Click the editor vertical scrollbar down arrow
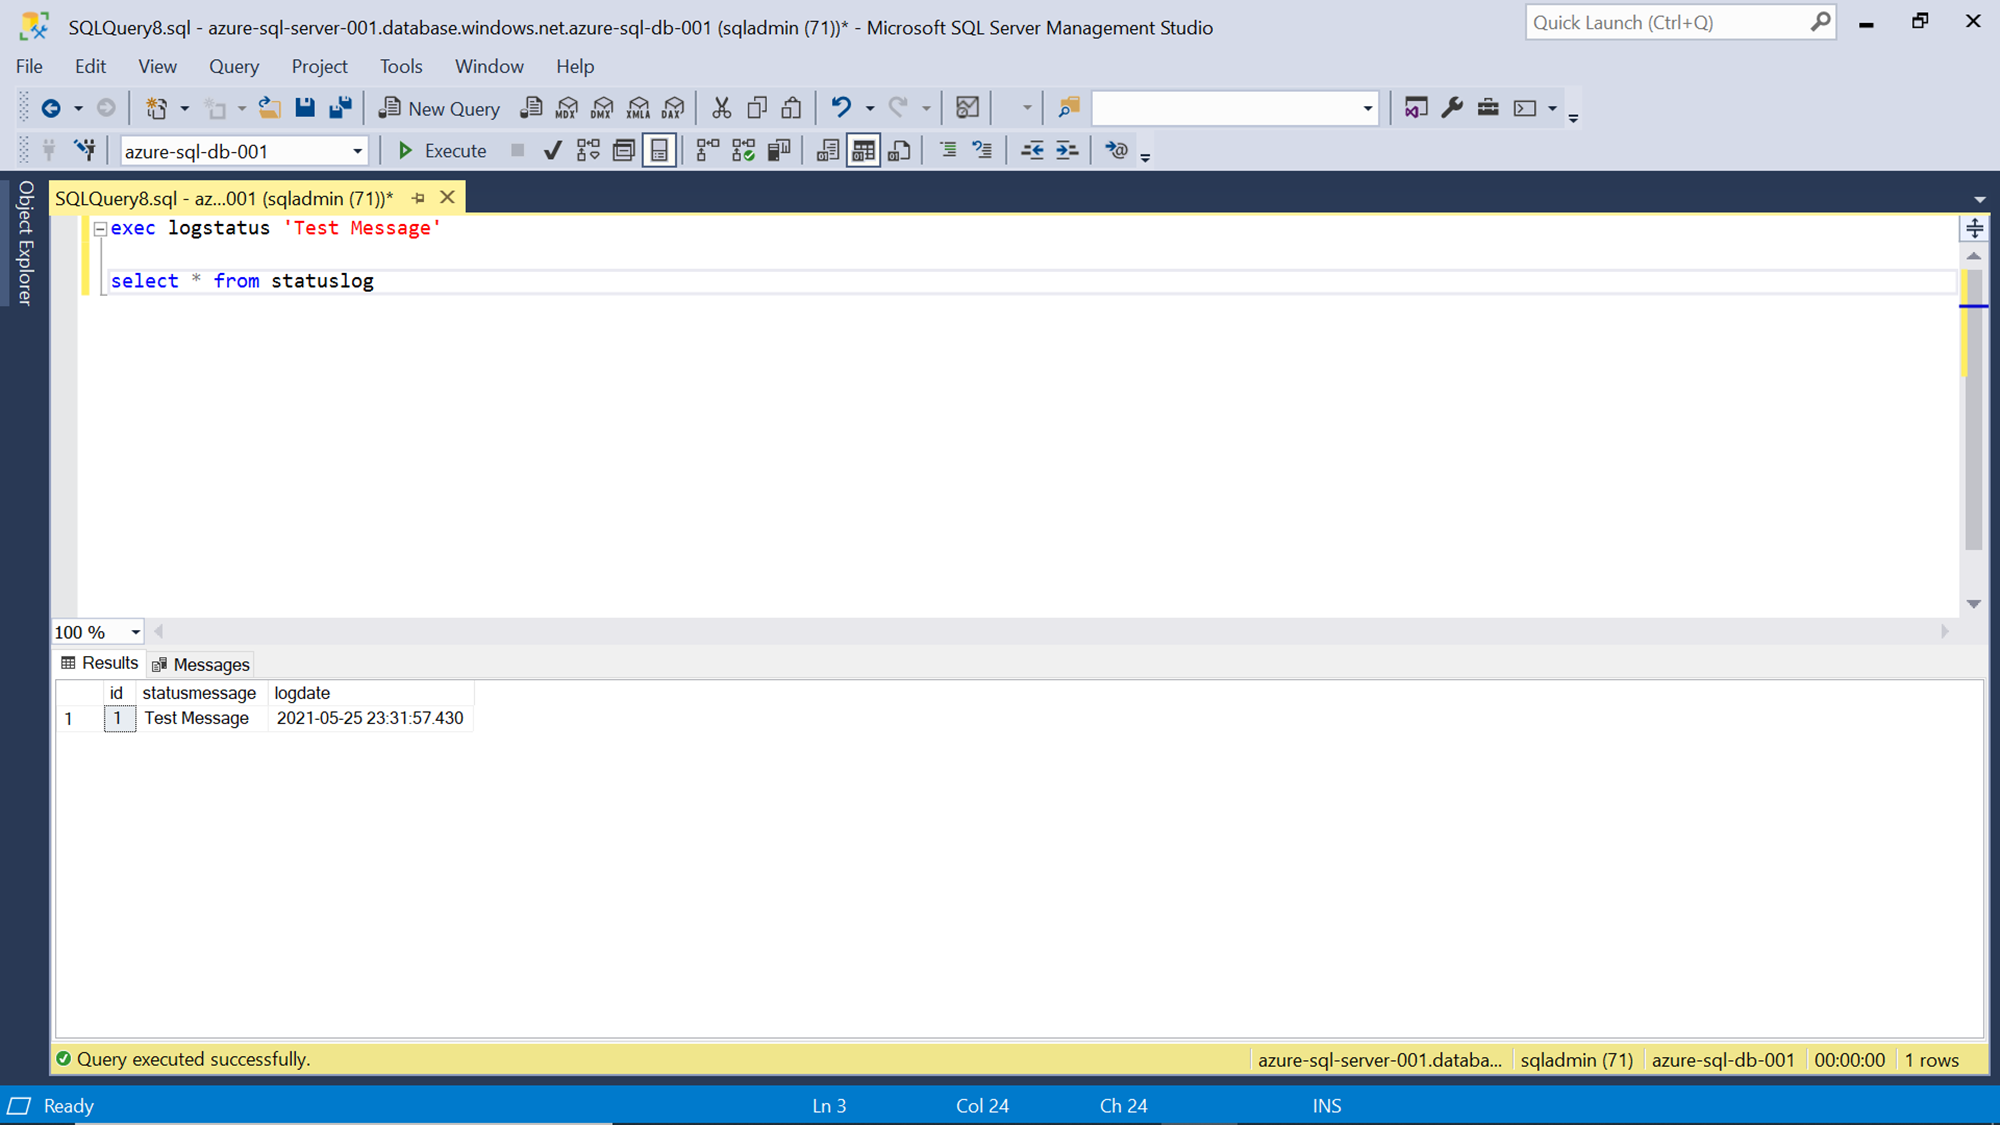The image size is (2000, 1125). tap(1973, 604)
